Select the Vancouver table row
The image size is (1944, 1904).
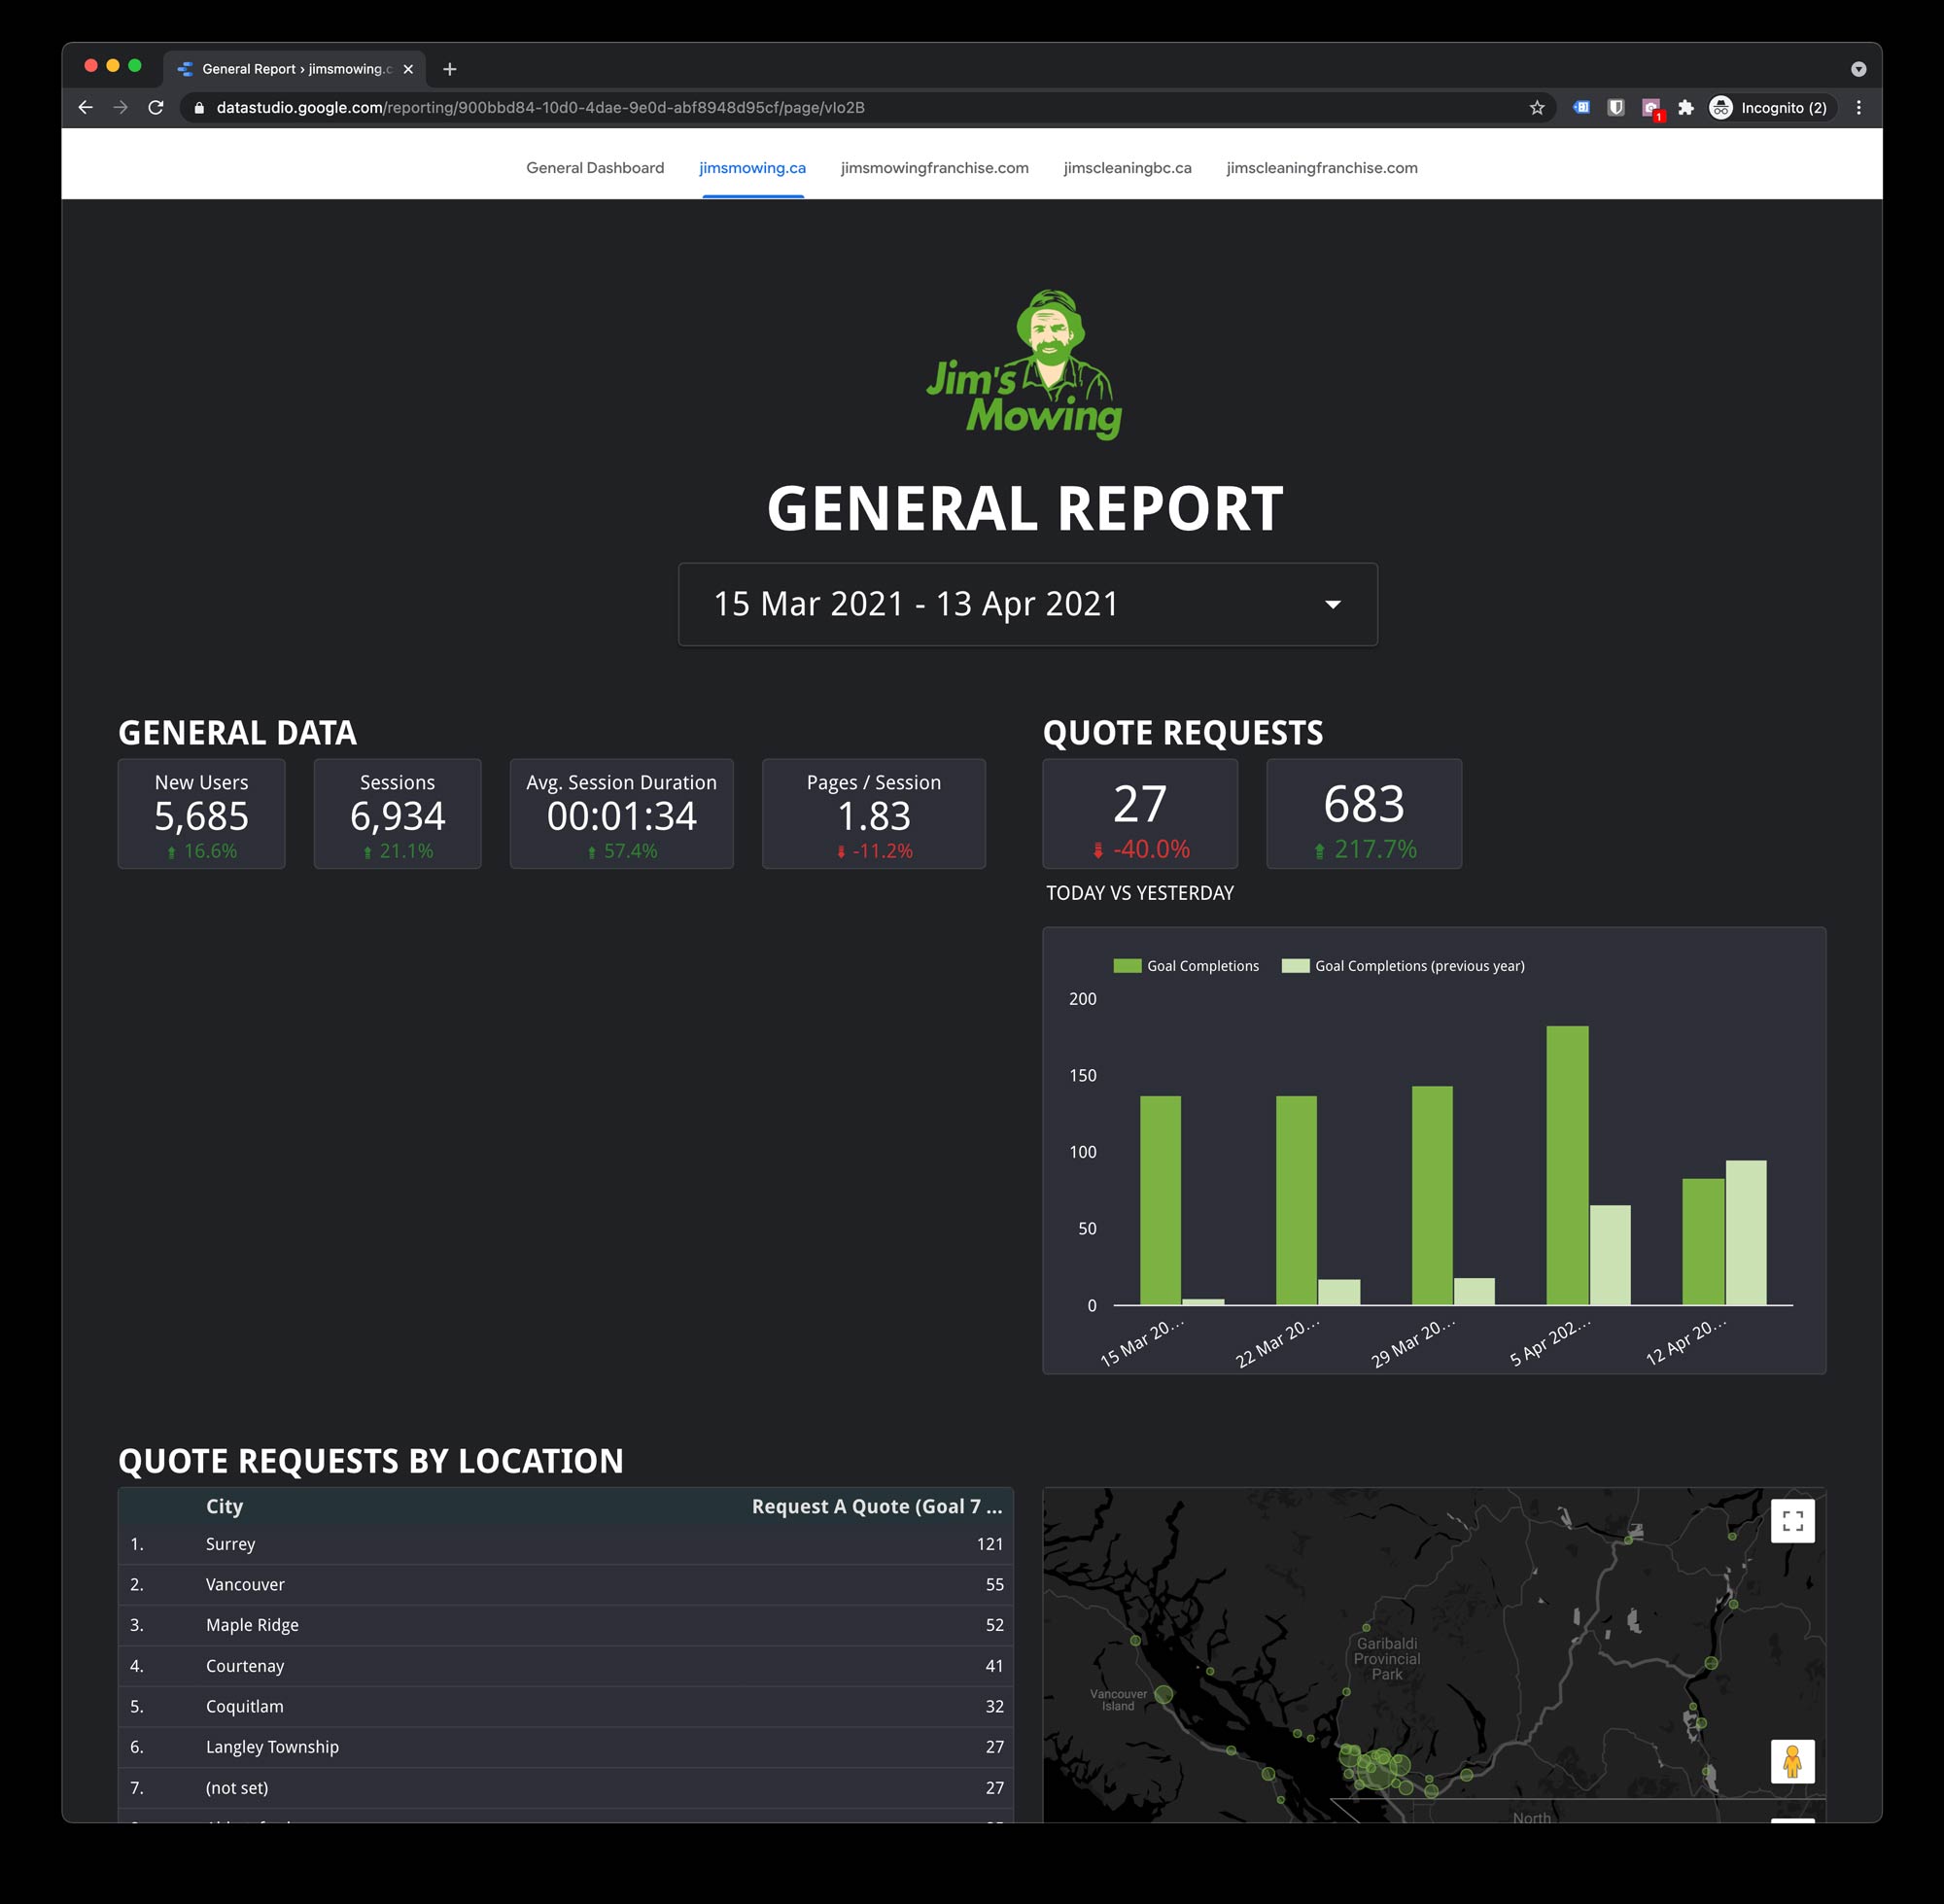(x=566, y=1585)
